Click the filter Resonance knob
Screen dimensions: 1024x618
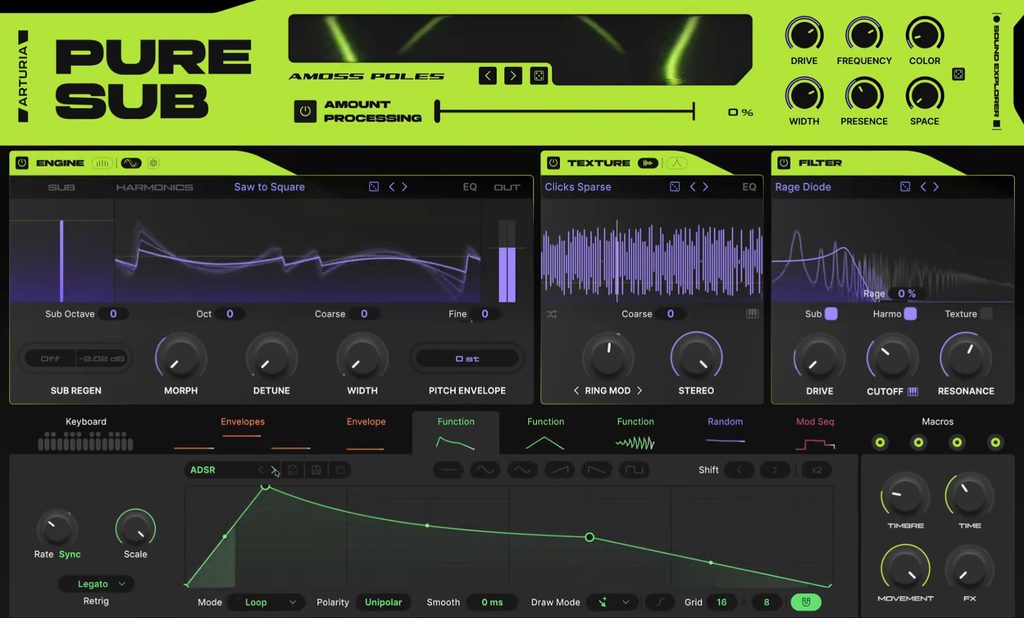click(966, 358)
